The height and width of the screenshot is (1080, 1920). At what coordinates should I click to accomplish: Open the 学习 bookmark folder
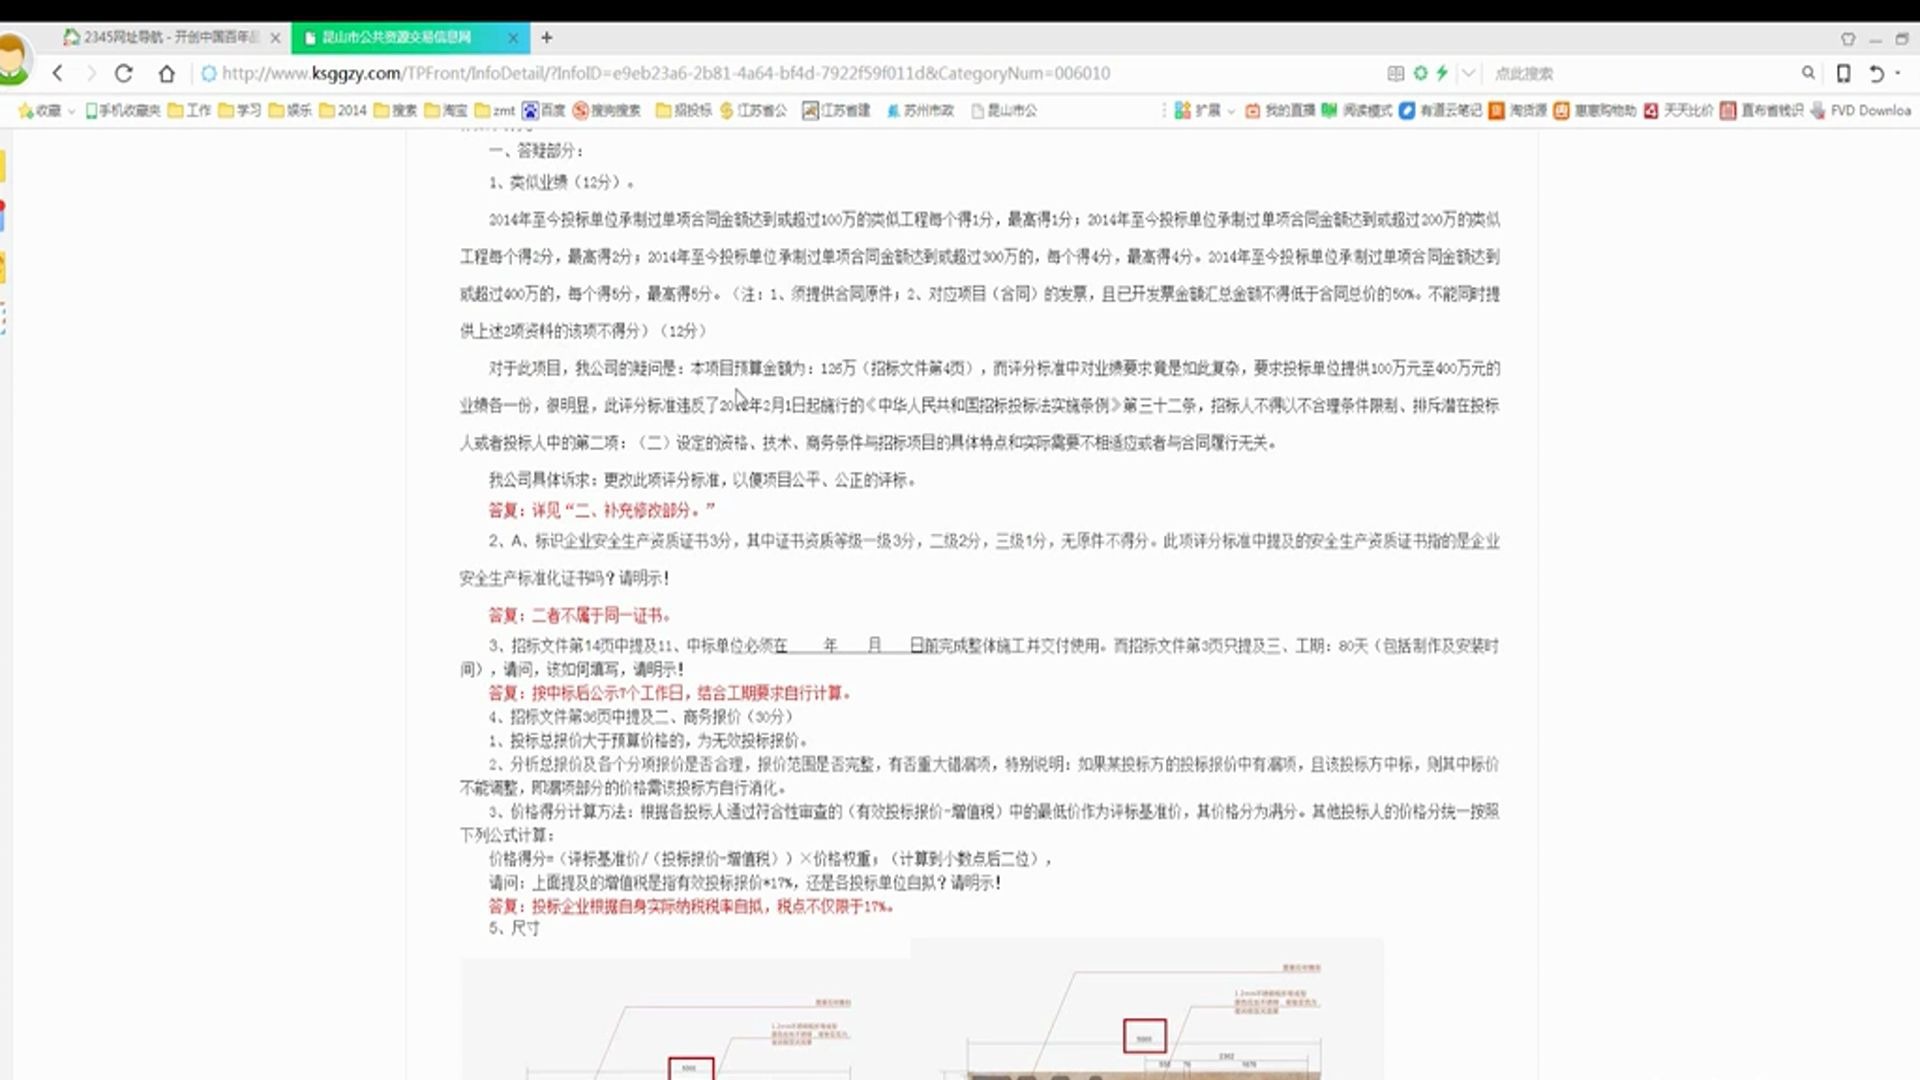pos(240,110)
